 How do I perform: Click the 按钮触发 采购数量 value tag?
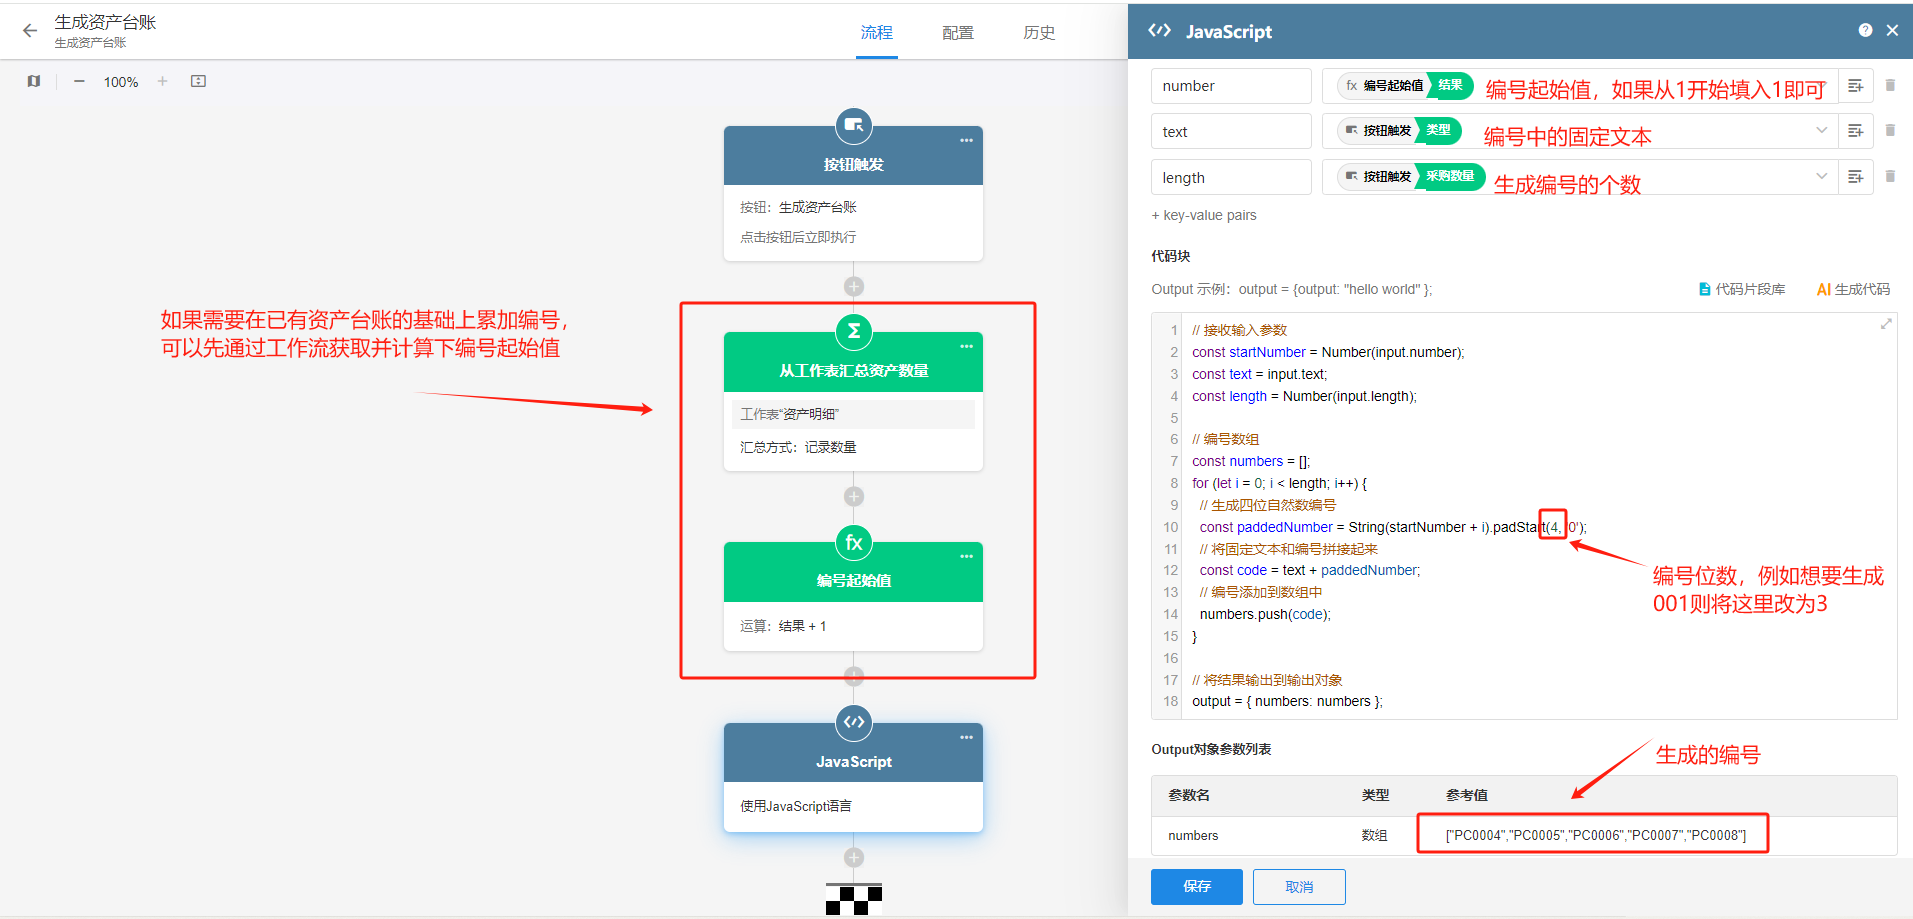1411,176
